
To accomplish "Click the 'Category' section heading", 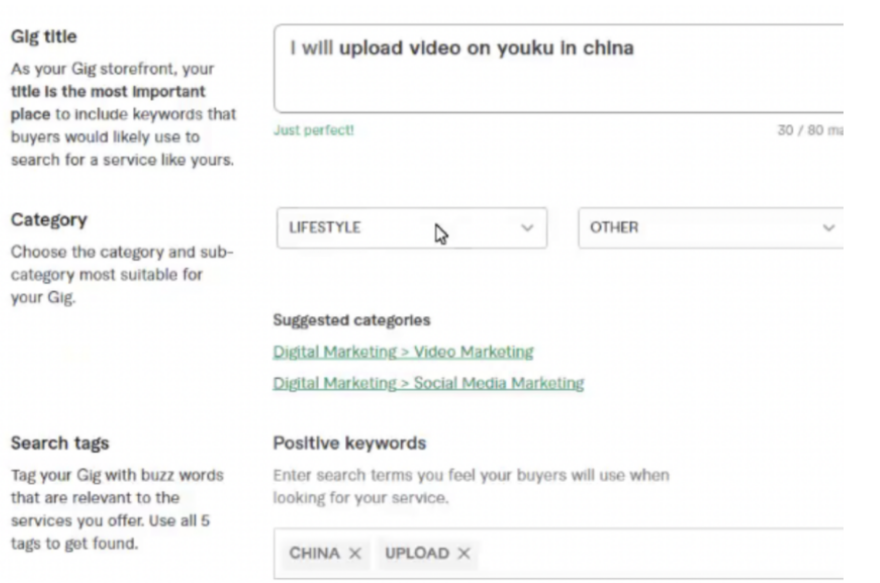I will (49, 219).
